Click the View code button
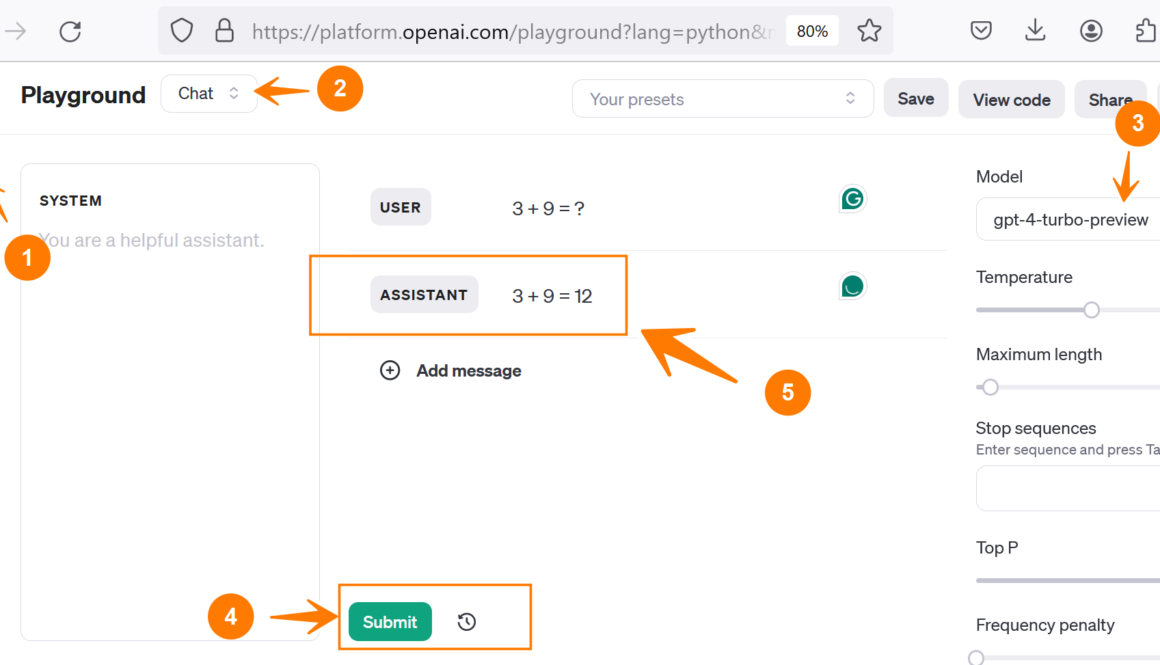 [1011, 100]
